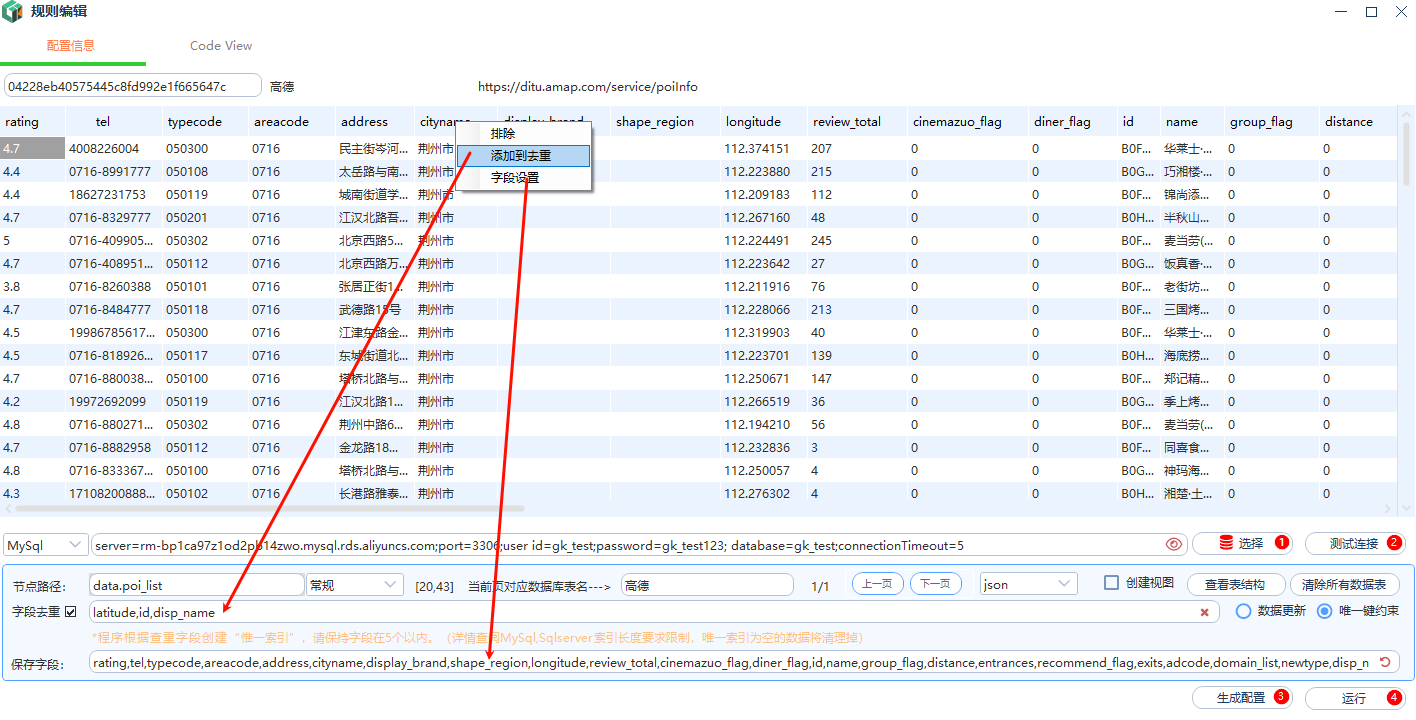Click the reset icon in save fields box
This screenshot has width=1416, height=720.
[1385, 662]
